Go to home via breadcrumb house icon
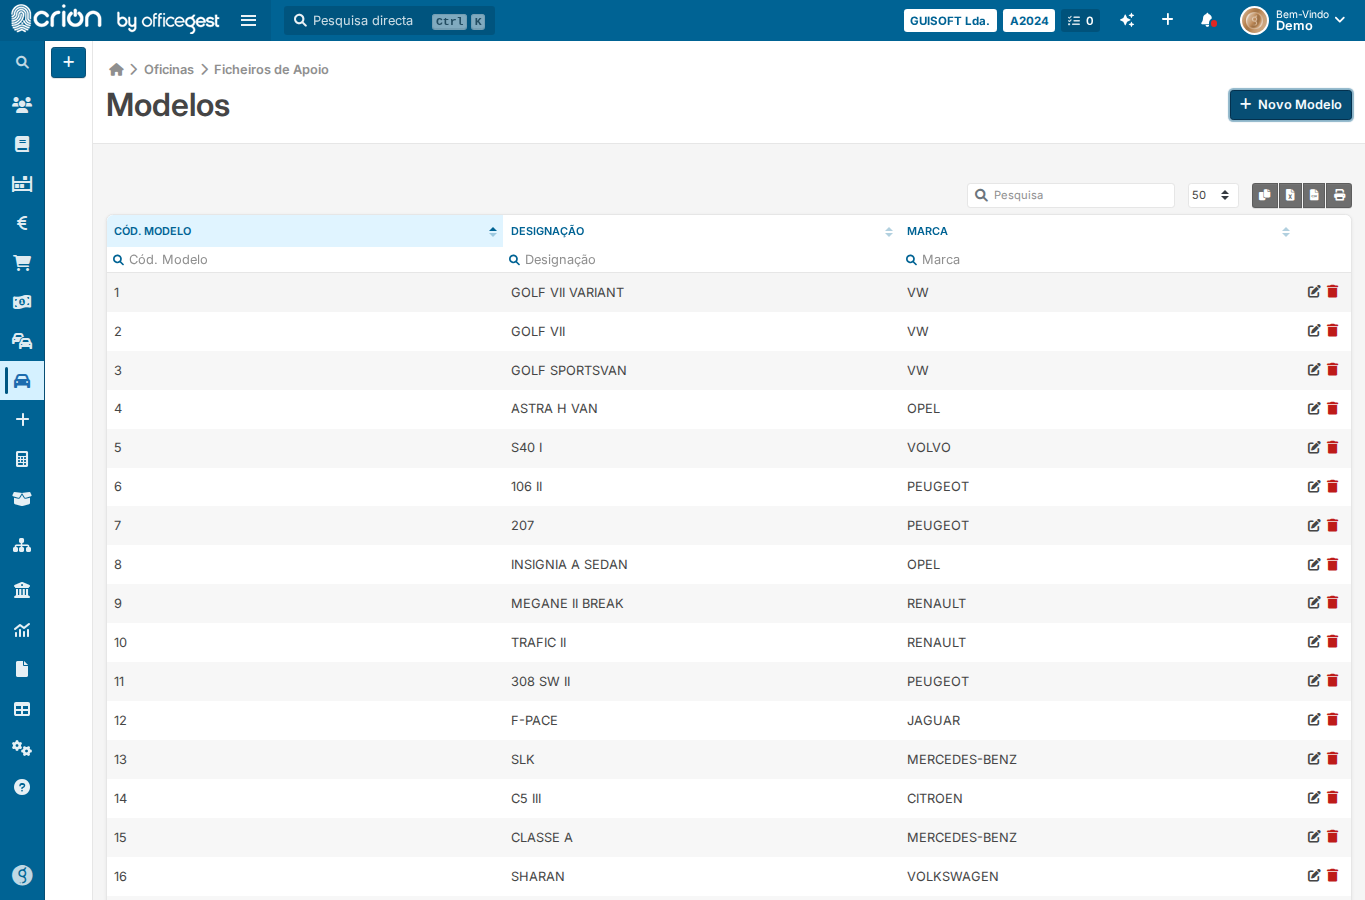 click(116, 69)
